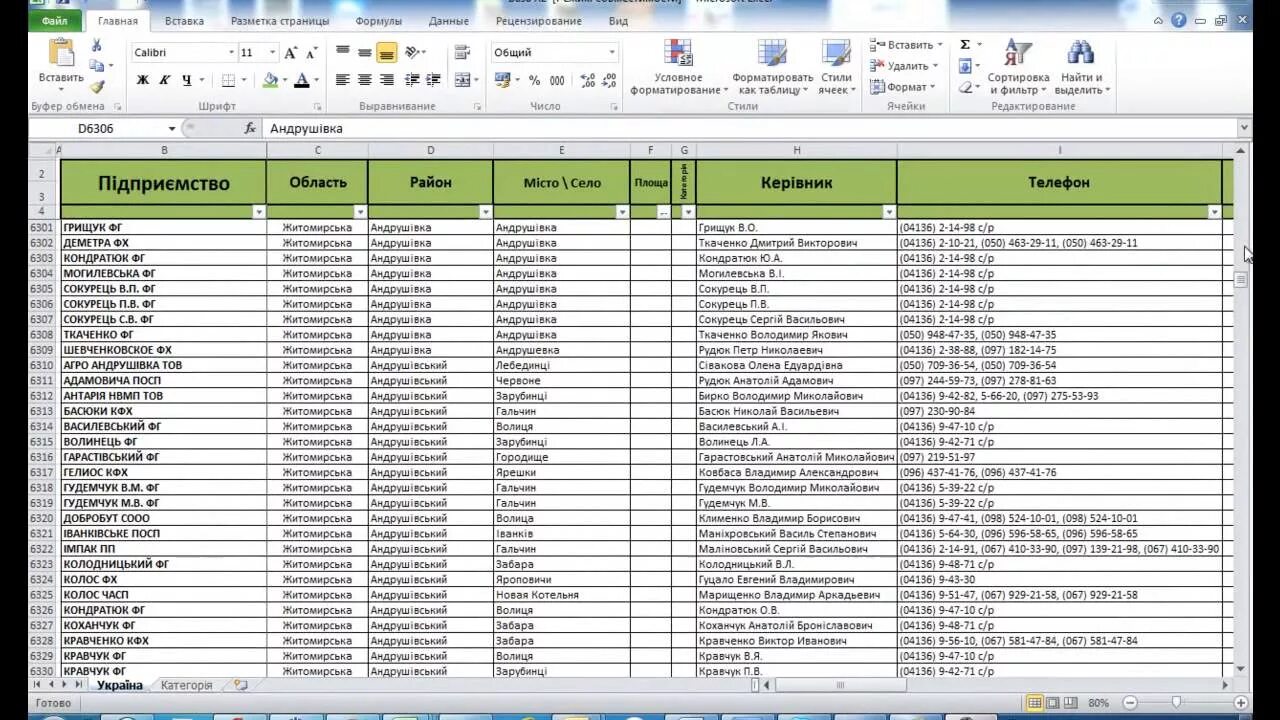Click the insert function fx button

(x=250, y=129)
